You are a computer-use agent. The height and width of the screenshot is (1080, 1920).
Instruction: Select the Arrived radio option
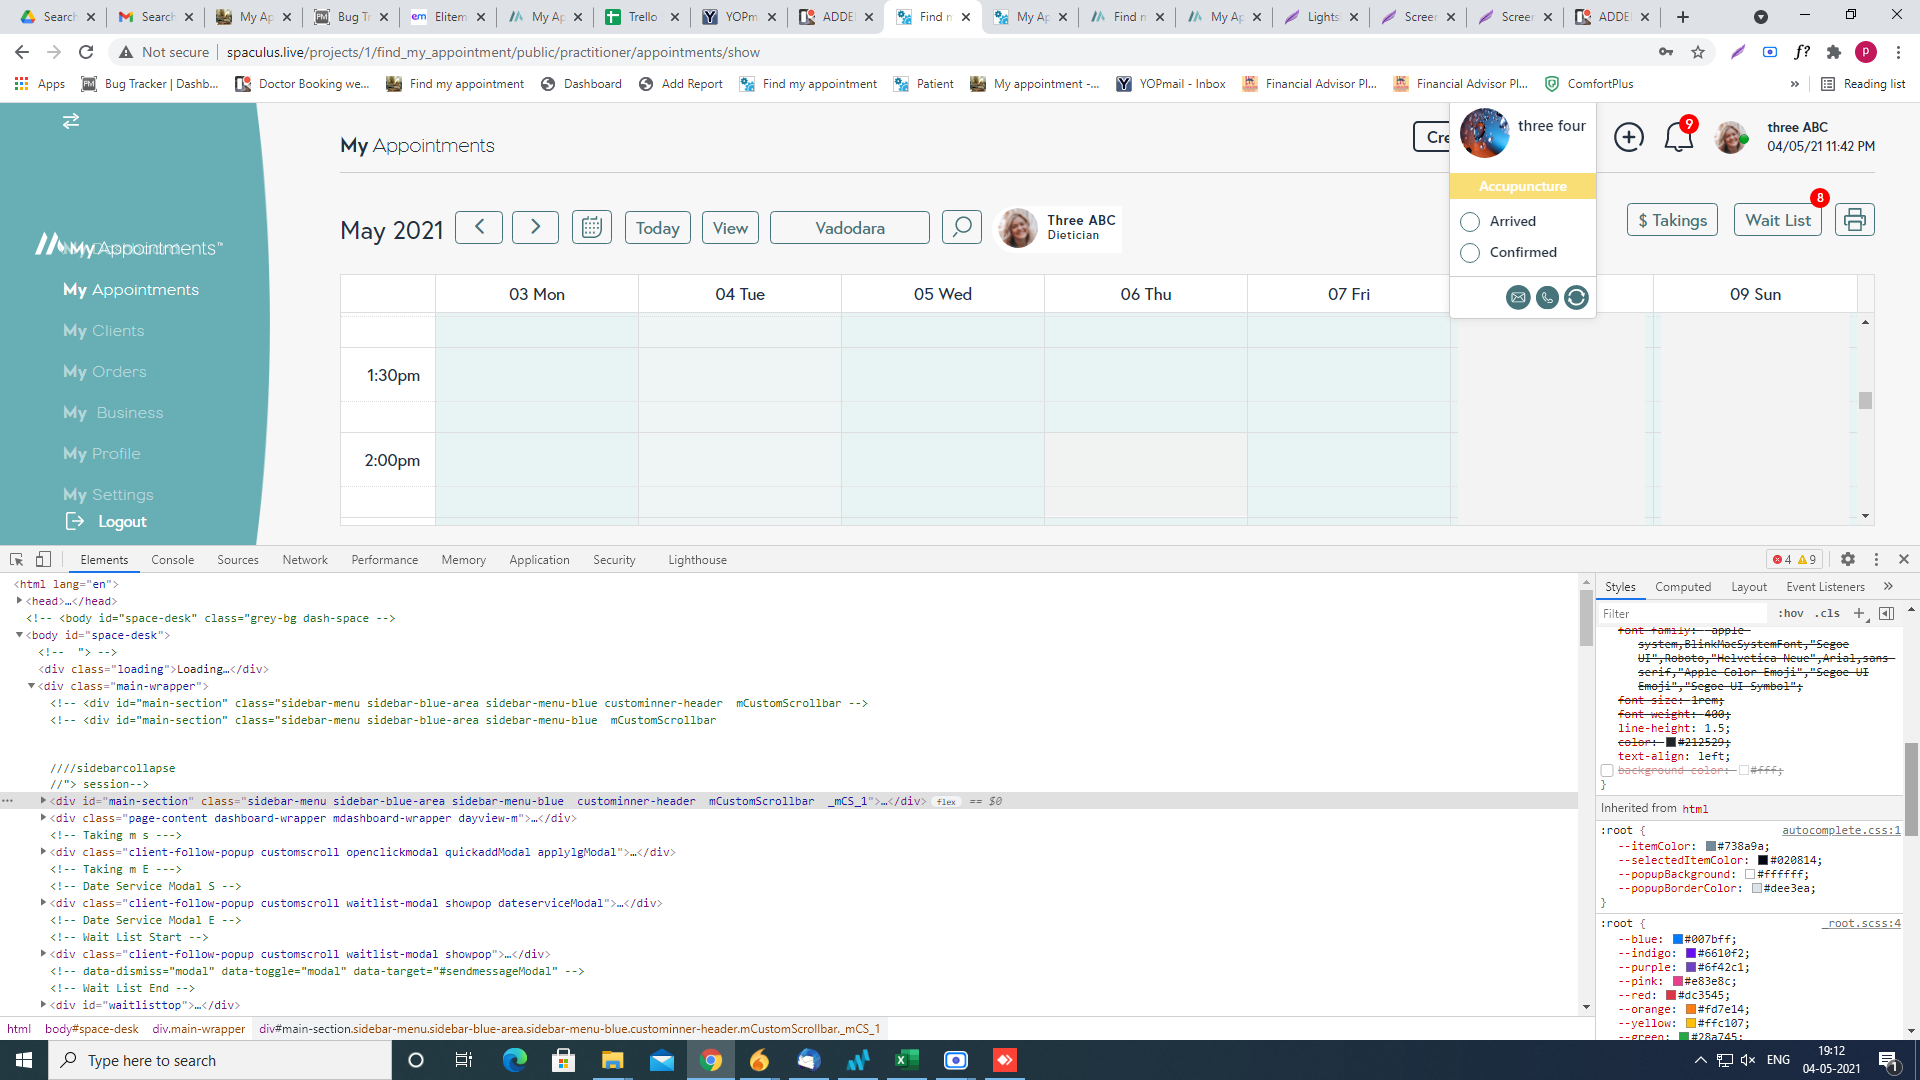coord(1470,222)
